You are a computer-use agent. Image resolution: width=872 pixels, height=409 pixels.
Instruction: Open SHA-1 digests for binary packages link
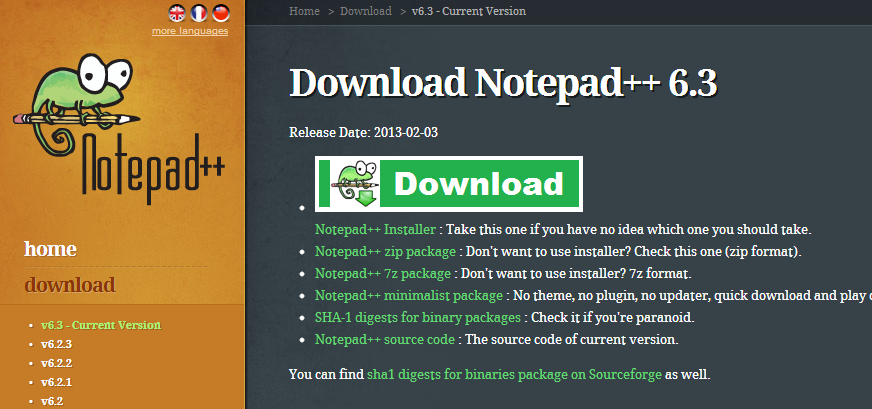418,318
